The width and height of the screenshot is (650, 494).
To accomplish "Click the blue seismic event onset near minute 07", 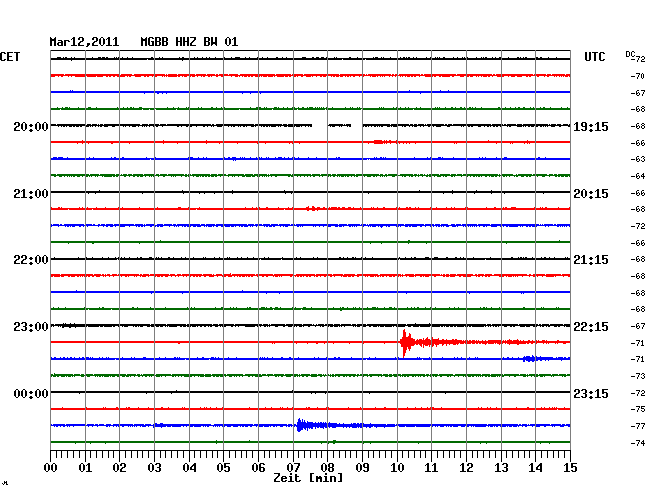I will (302, 425).
